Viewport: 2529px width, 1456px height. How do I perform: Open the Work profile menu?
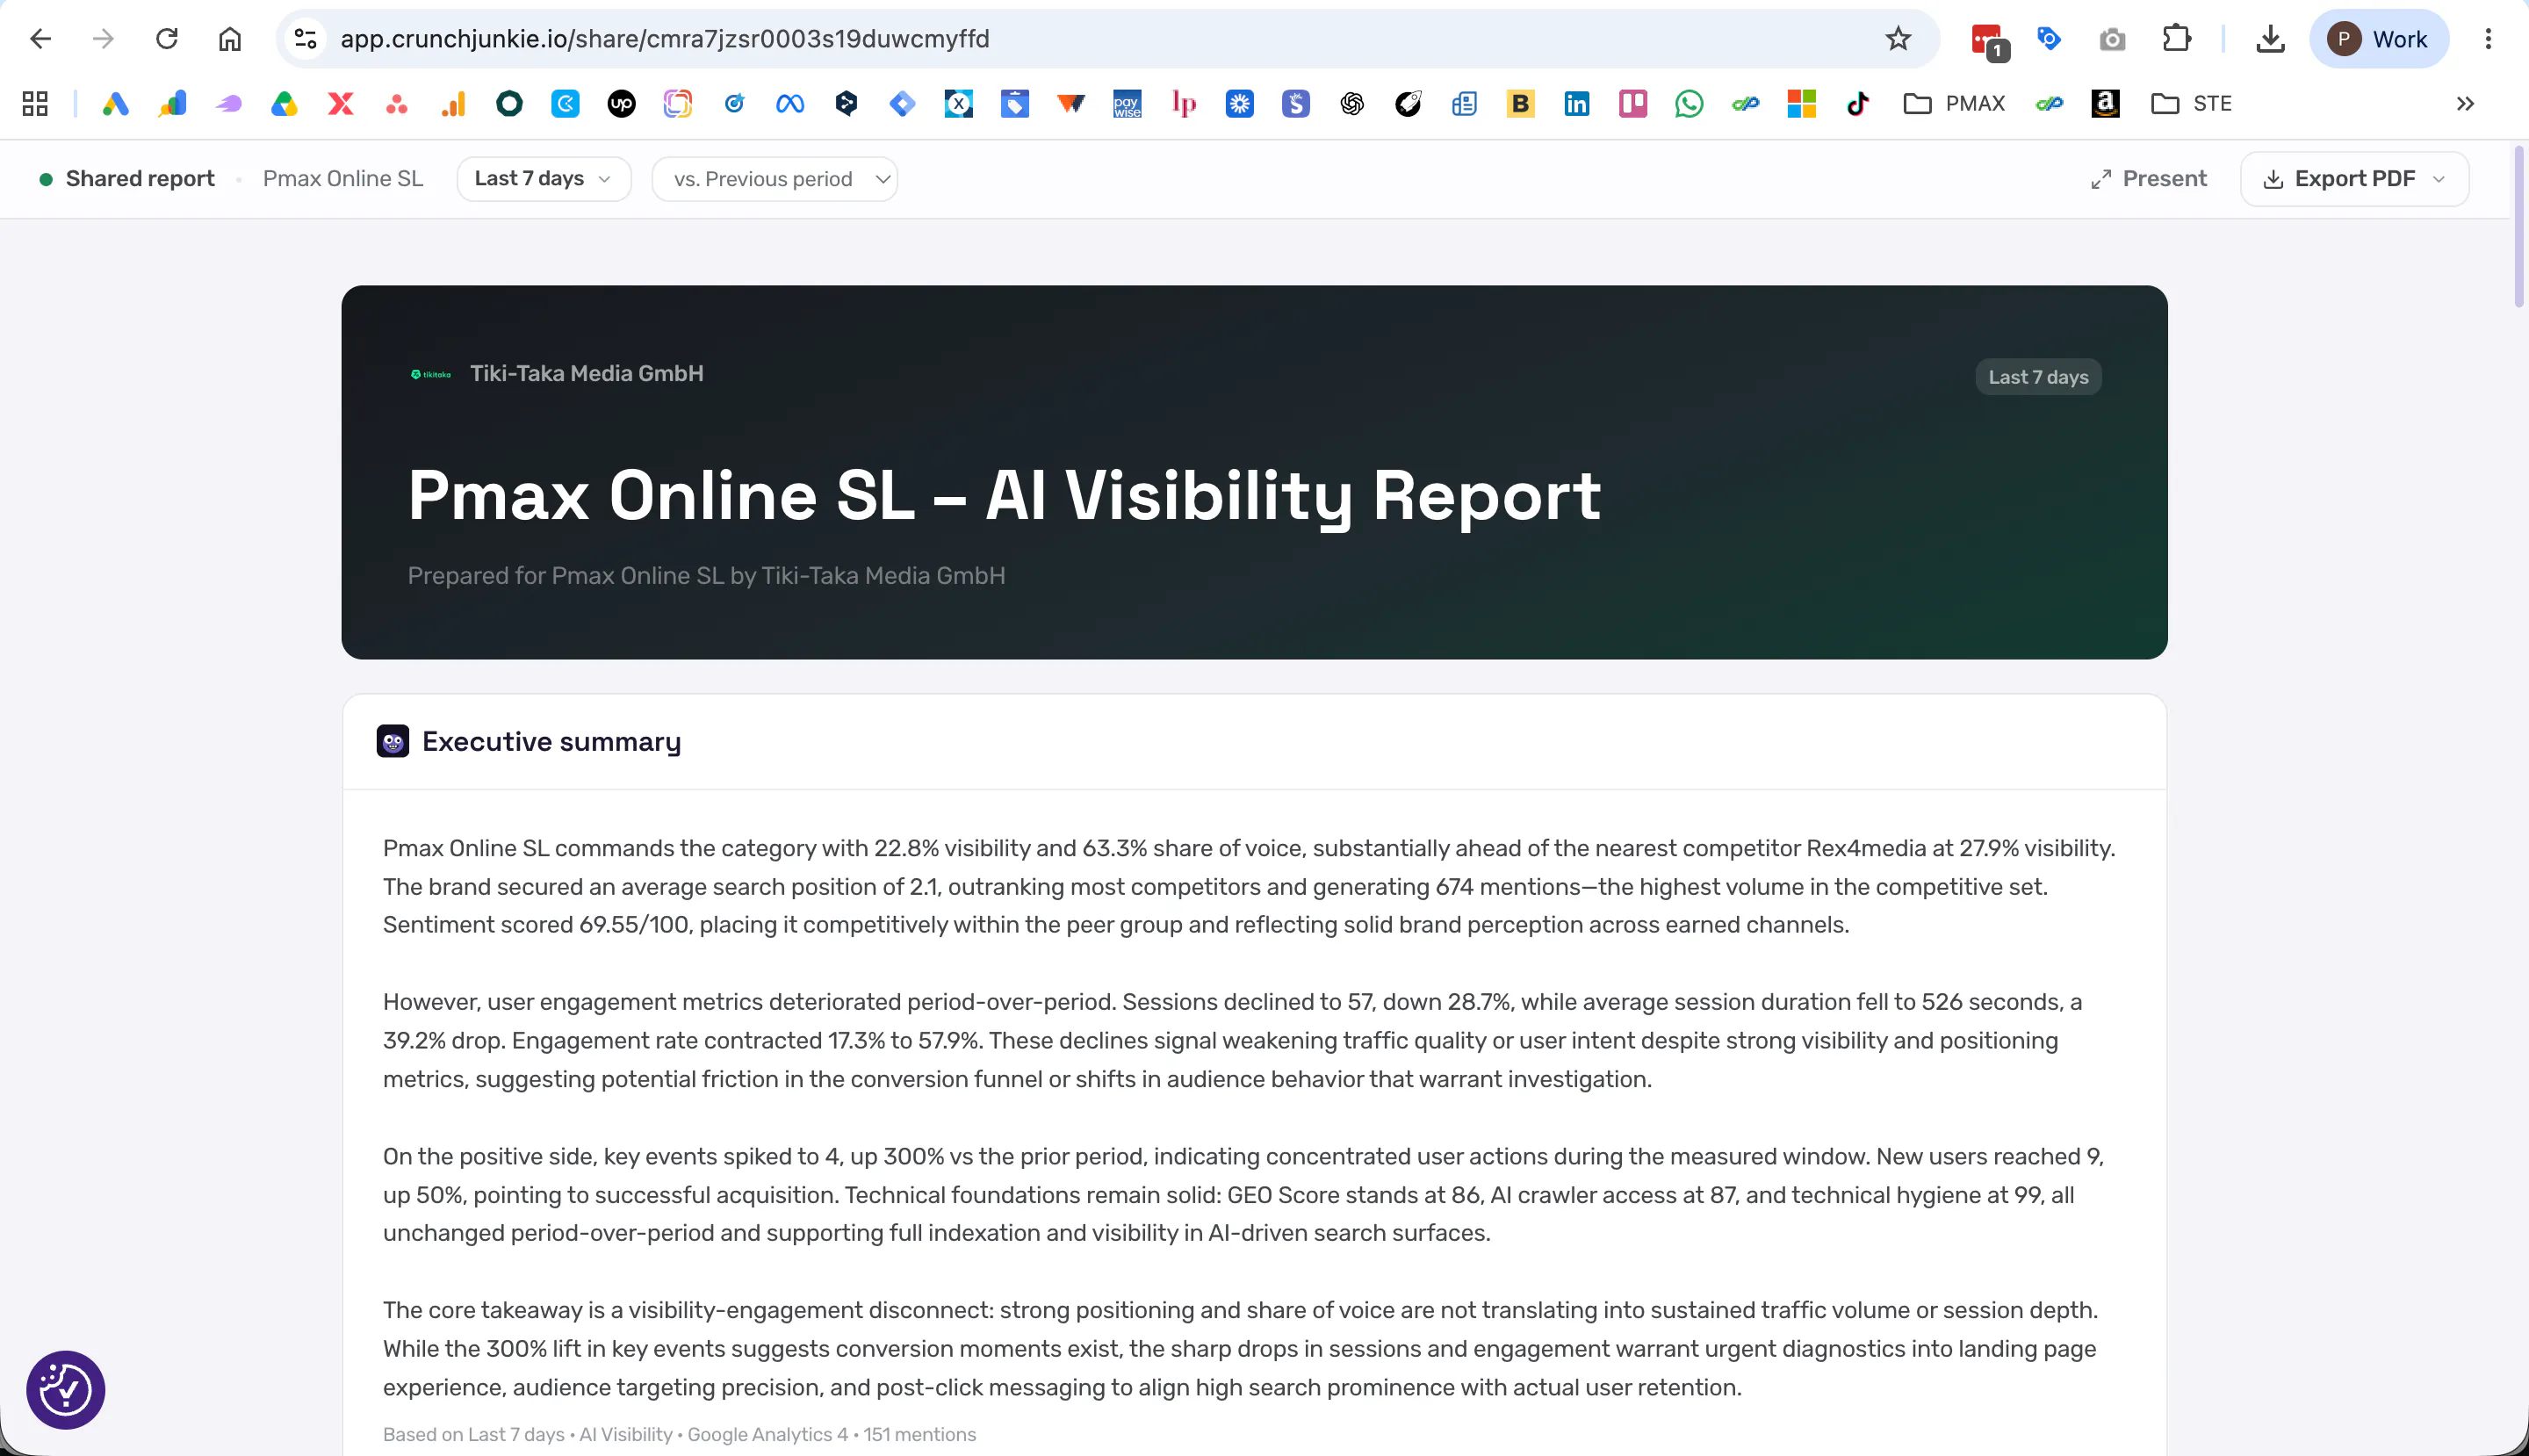(2378, 39)
